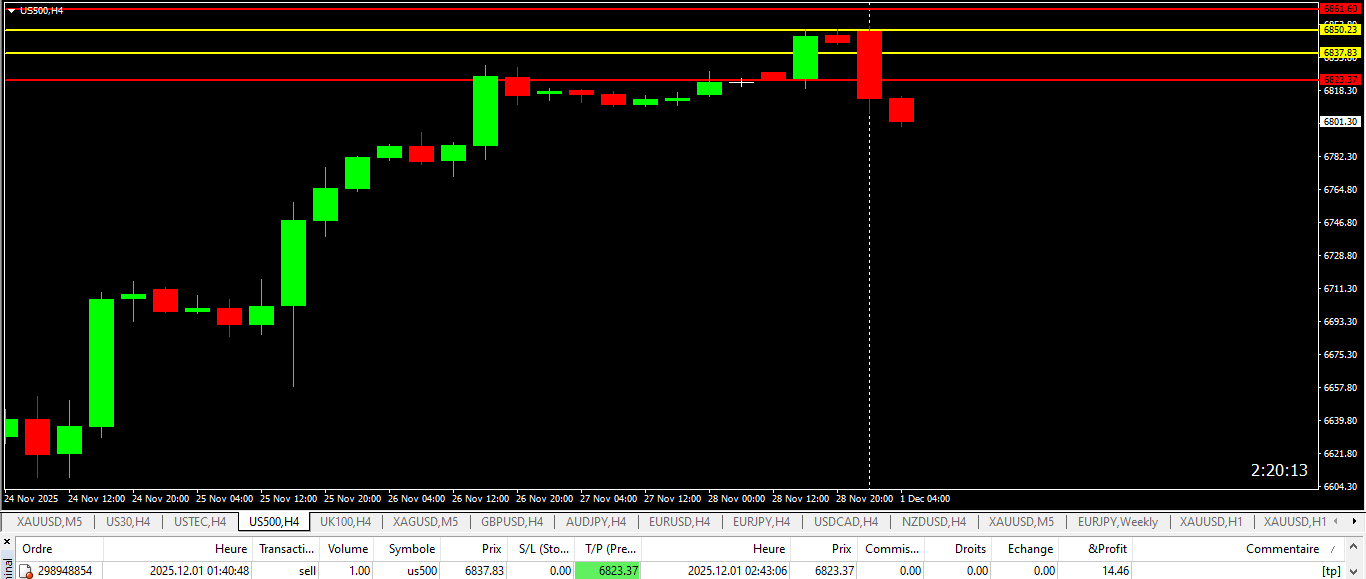
Task: Select the top red line at 6861.60
Action: [x=660, y=8]
